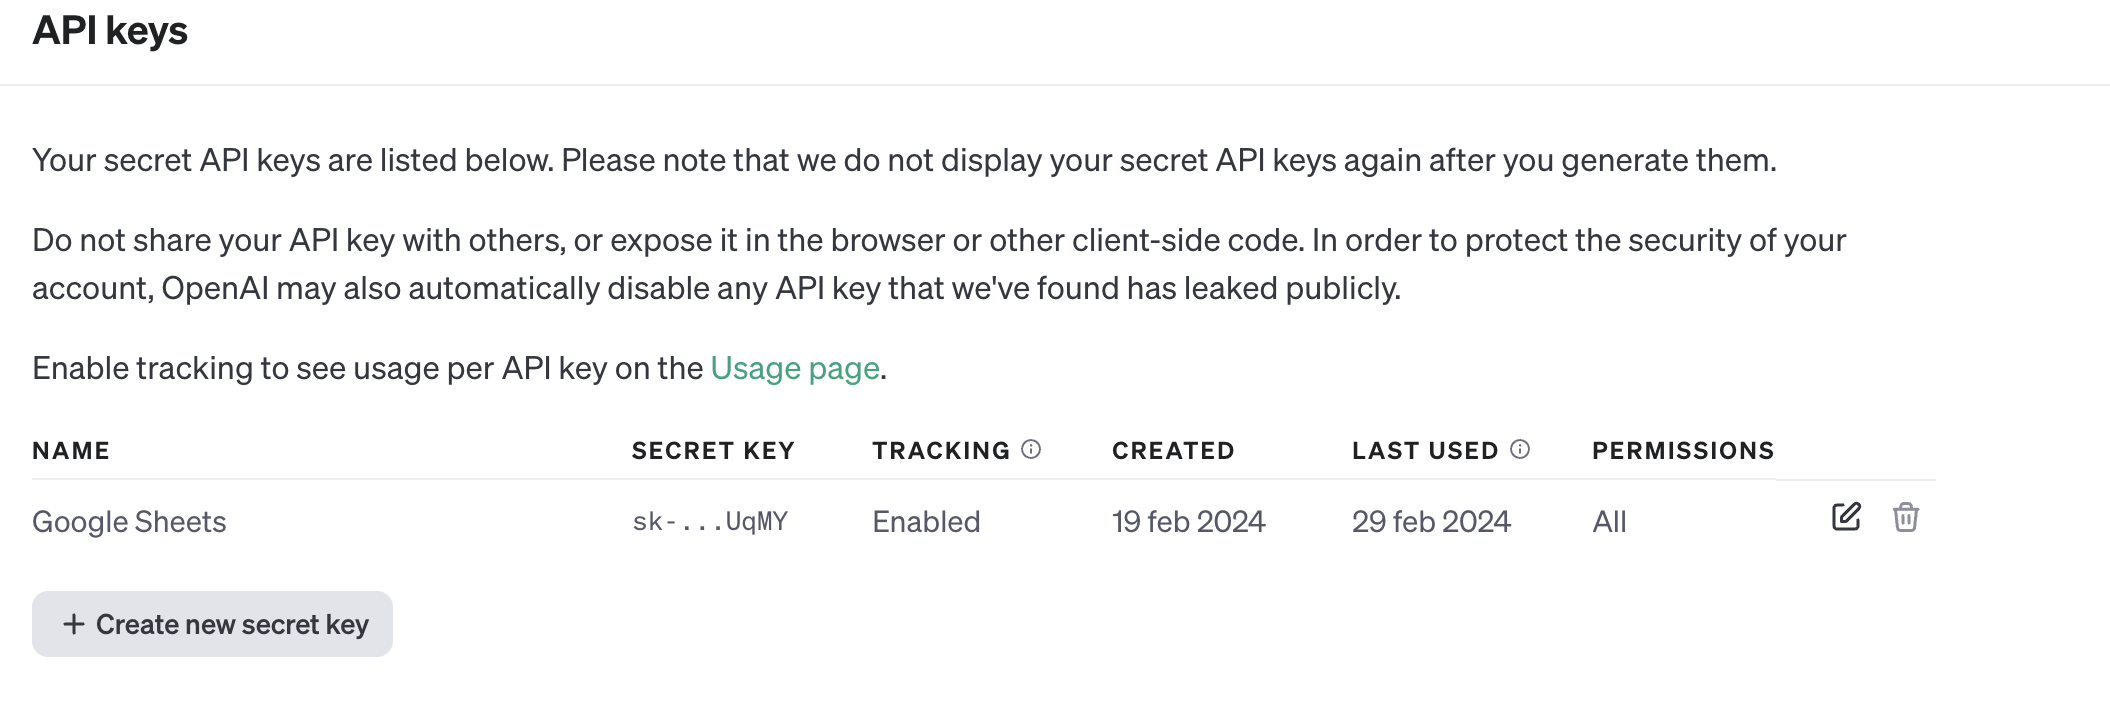This screenshot has width=2110, height=706.
Task: Click the info icon beside TRACKING
Action: click(1031, 450)
